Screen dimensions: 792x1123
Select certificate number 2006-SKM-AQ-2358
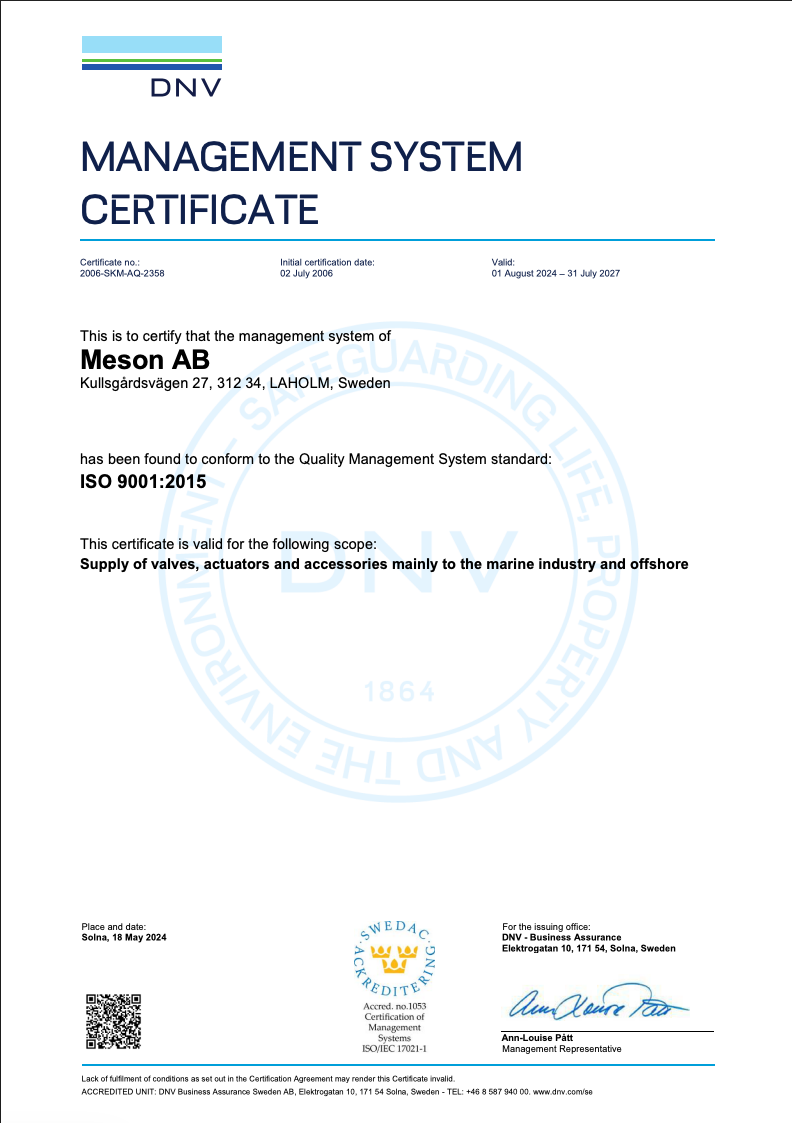[122, 274]
